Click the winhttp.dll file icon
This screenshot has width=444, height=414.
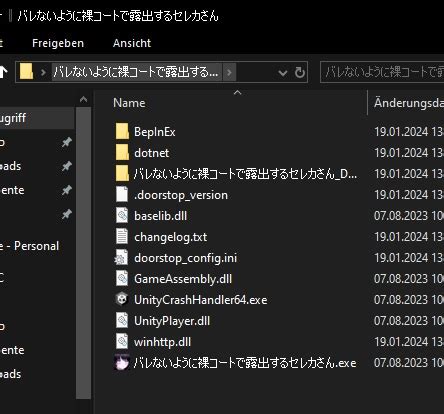click(122, 341)
